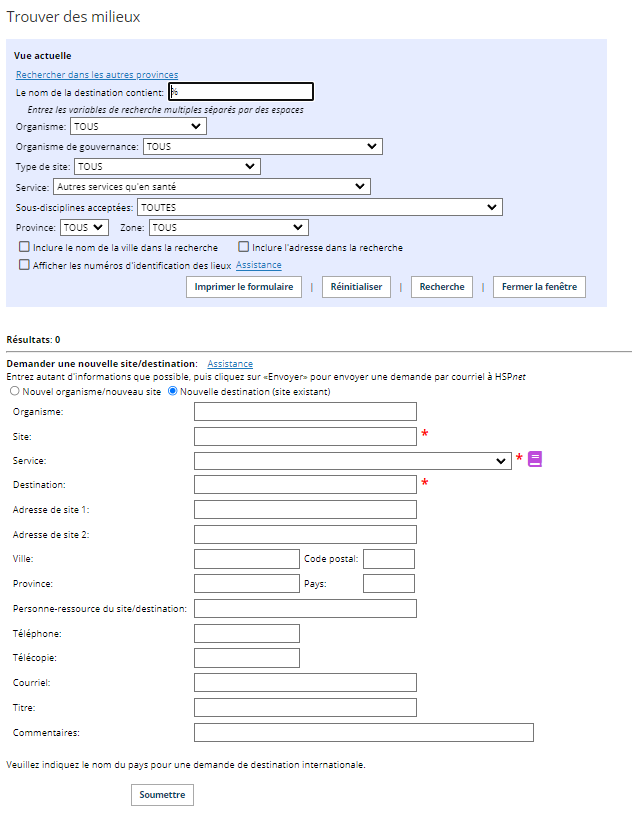Click 'Fermer la fenêtre' button
Screen dimensions: 632x825
coord(539,287)
